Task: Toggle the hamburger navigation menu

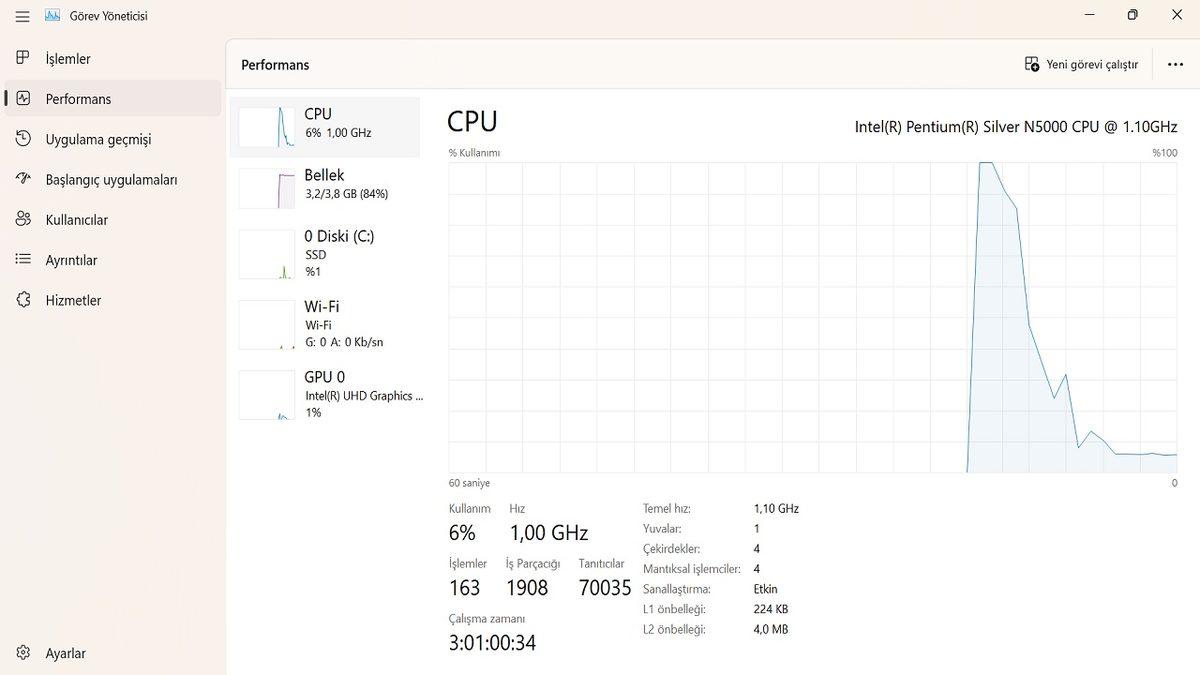Action: point(22,16)
